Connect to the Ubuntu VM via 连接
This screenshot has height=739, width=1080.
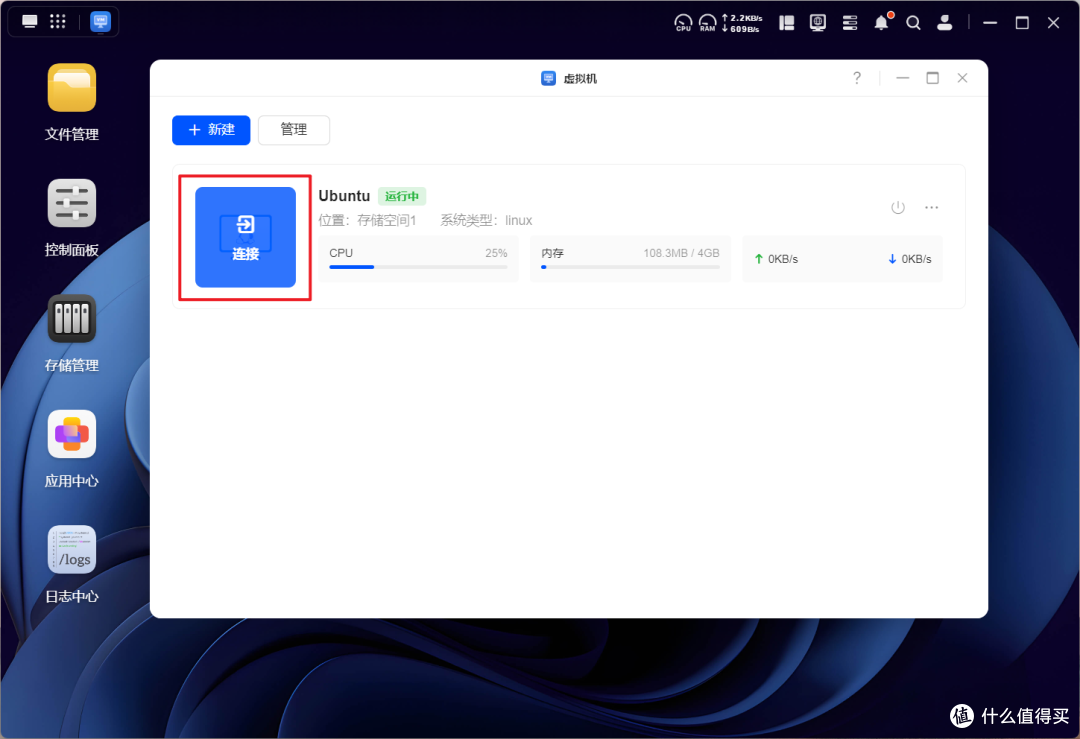coord(245,237)
